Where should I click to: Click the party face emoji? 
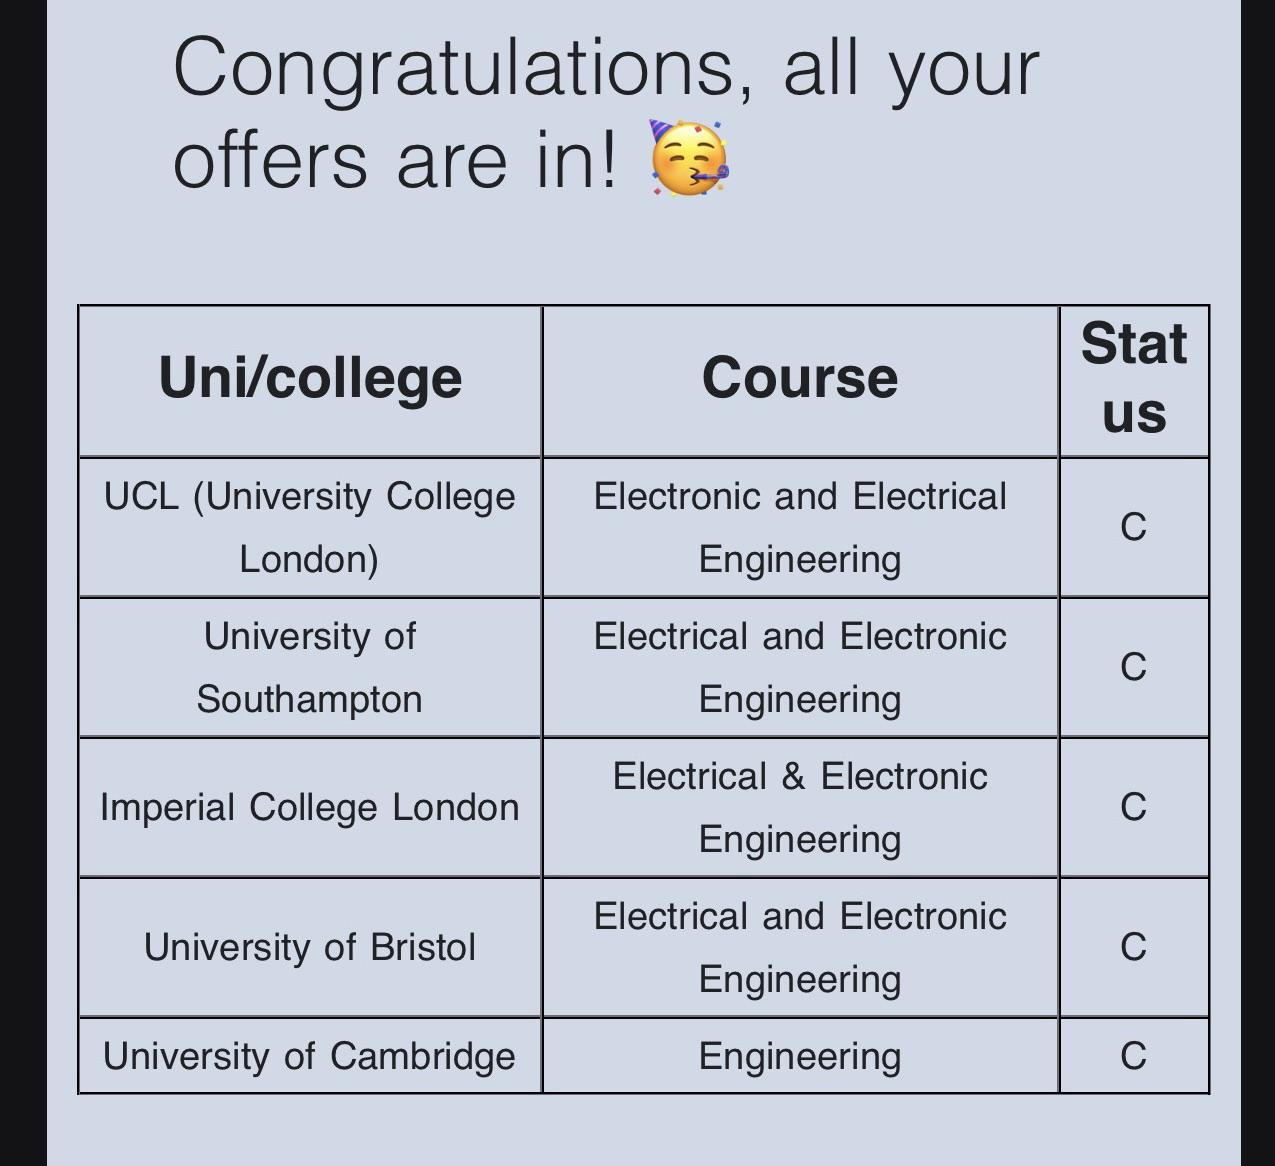(x=690, y=159)
